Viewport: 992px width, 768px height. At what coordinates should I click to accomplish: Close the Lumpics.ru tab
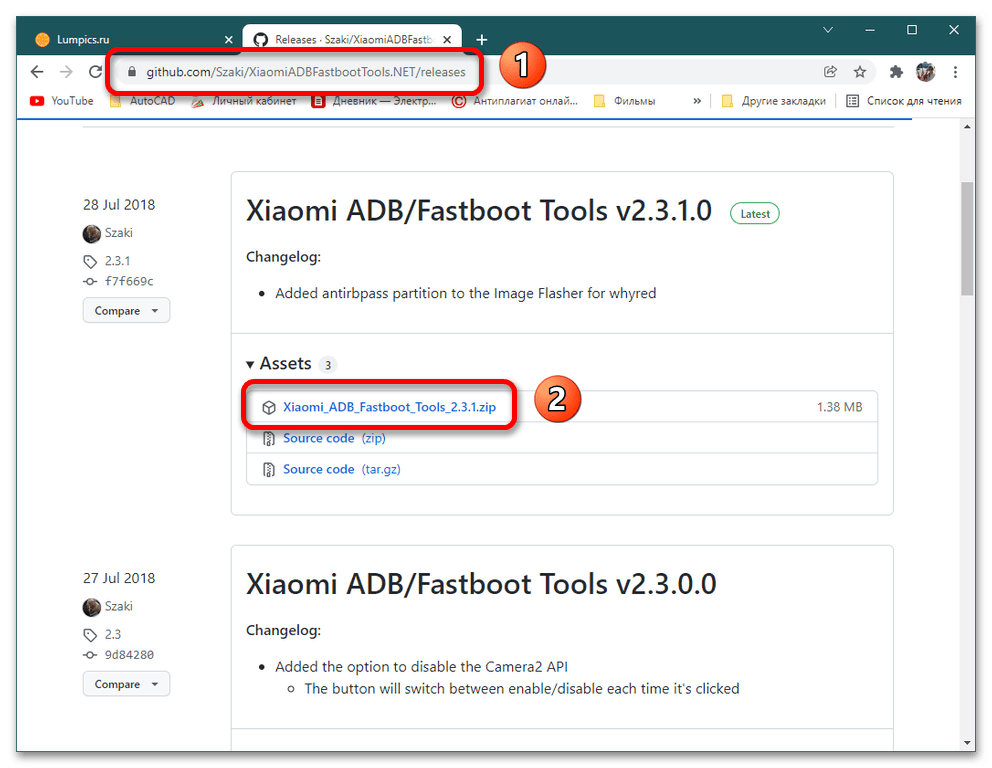[x=228, y=40]
